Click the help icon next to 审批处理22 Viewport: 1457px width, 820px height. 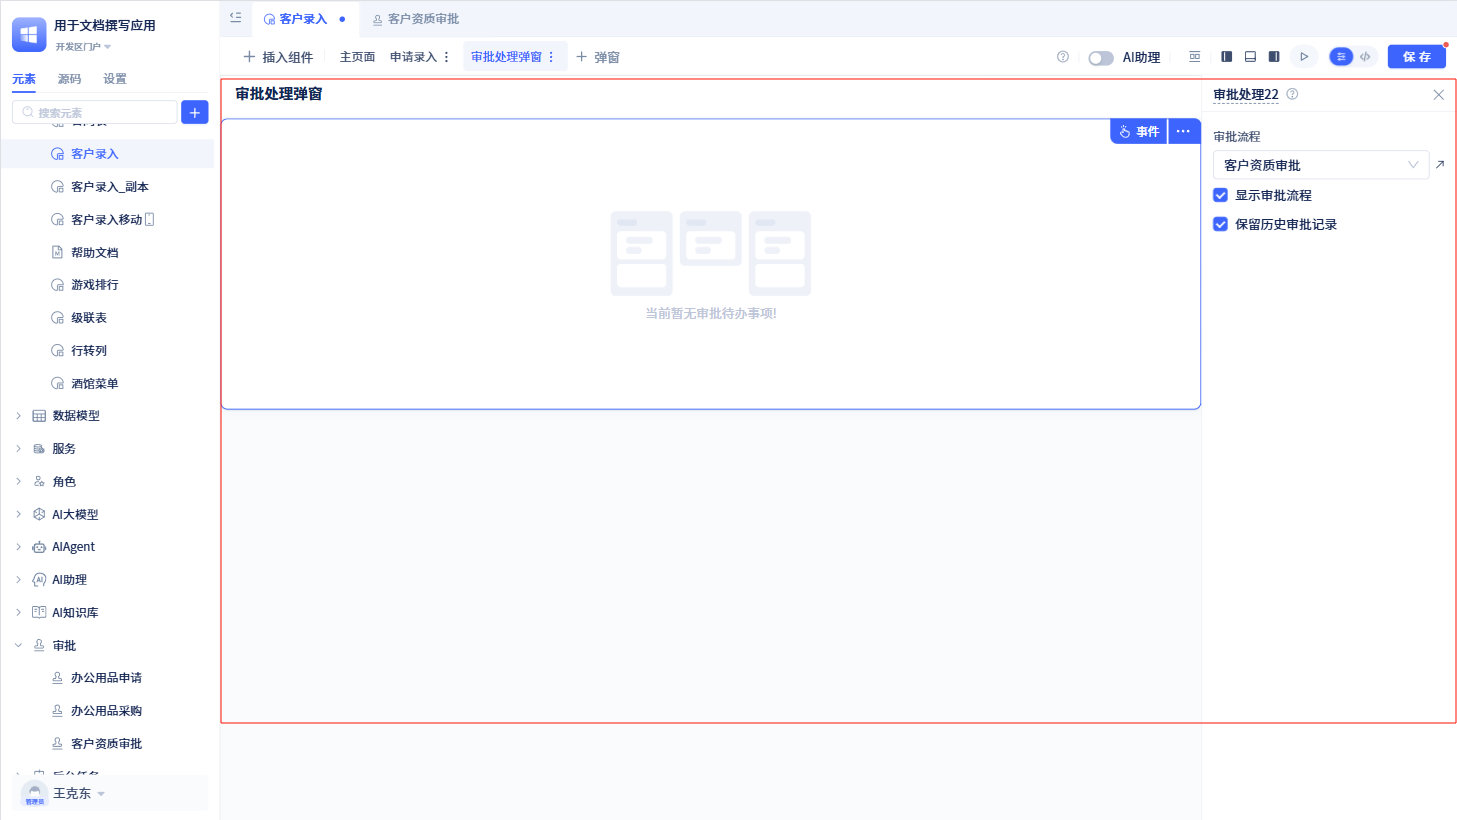(1292, 94)
